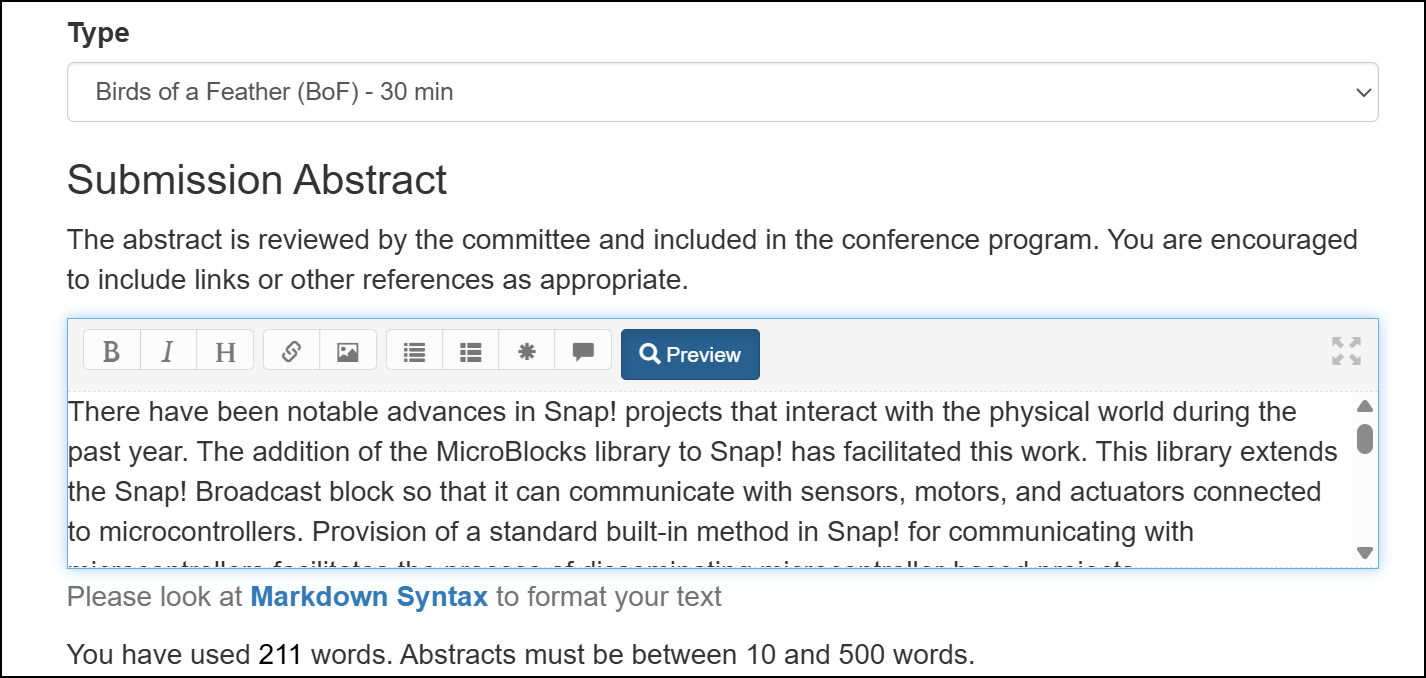Image resolution: width=1426 pixels, height=678 pixels.
Task: Click inside the abstract text area
Action: [710, 479]
